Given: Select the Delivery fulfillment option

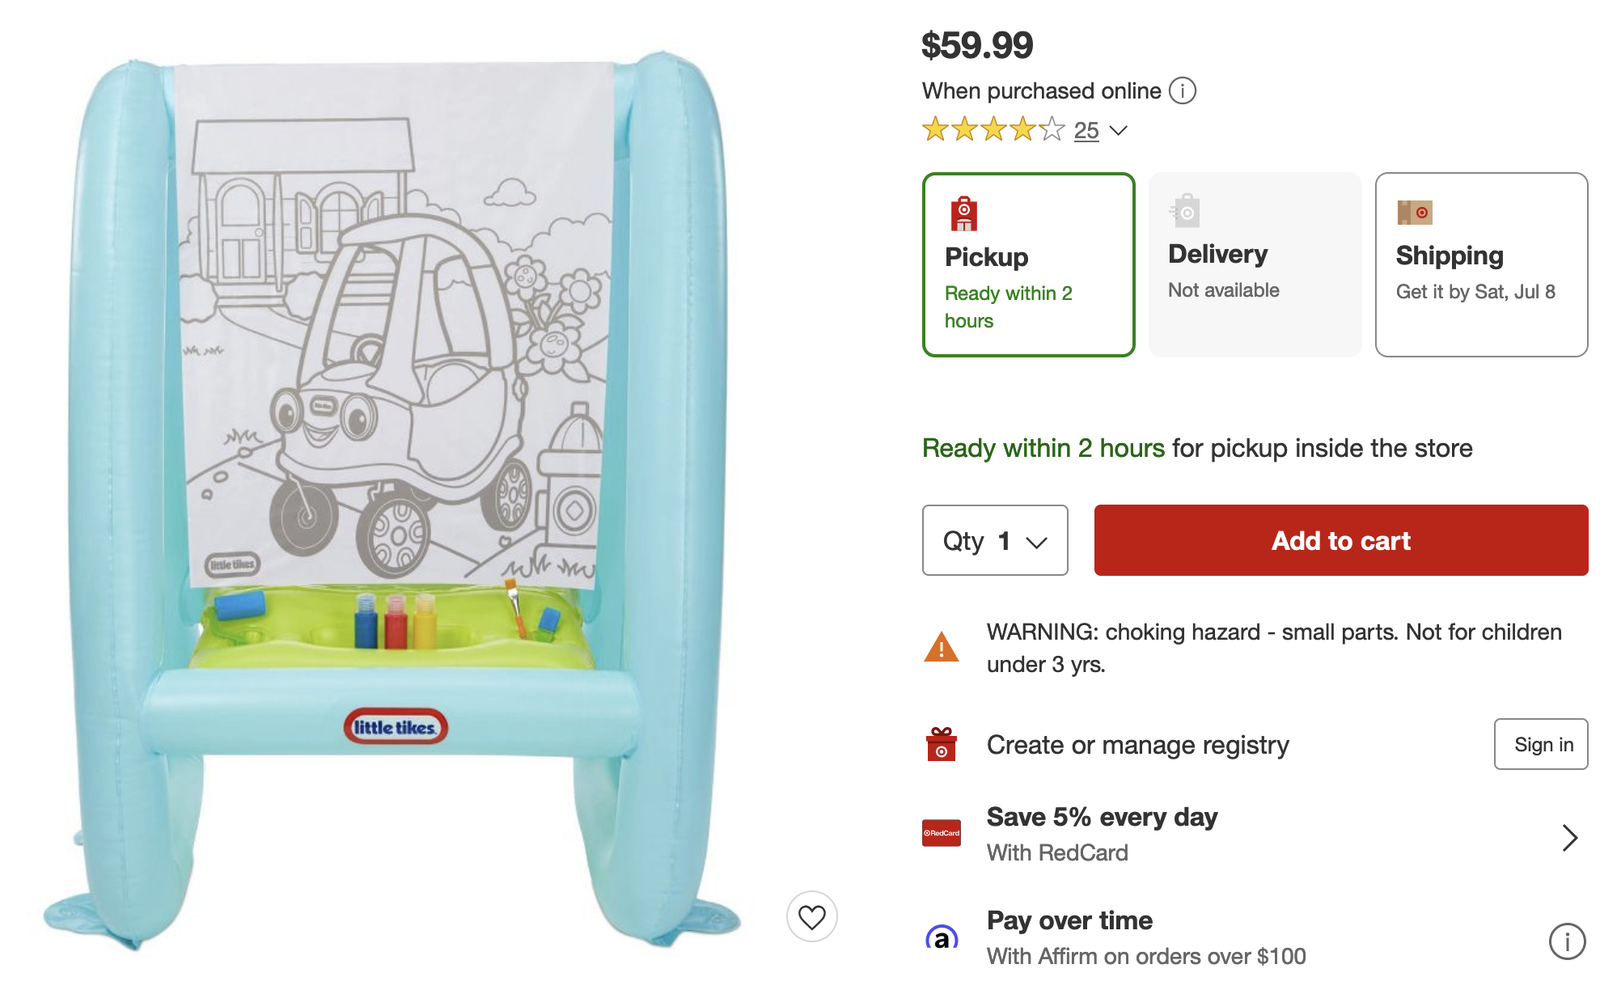Looking at the screenshot, I should coord(1254,265).
